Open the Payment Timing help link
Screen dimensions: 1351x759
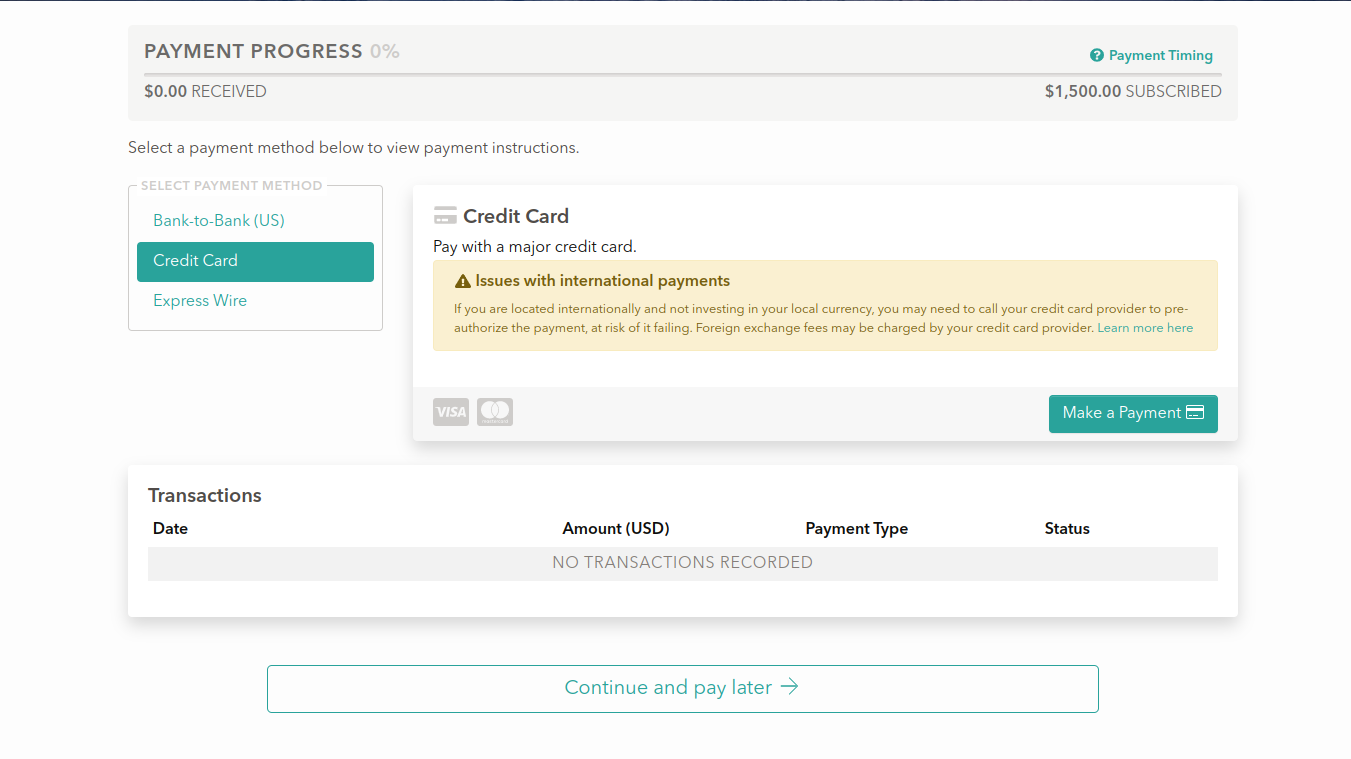(x=1160, y=56)
